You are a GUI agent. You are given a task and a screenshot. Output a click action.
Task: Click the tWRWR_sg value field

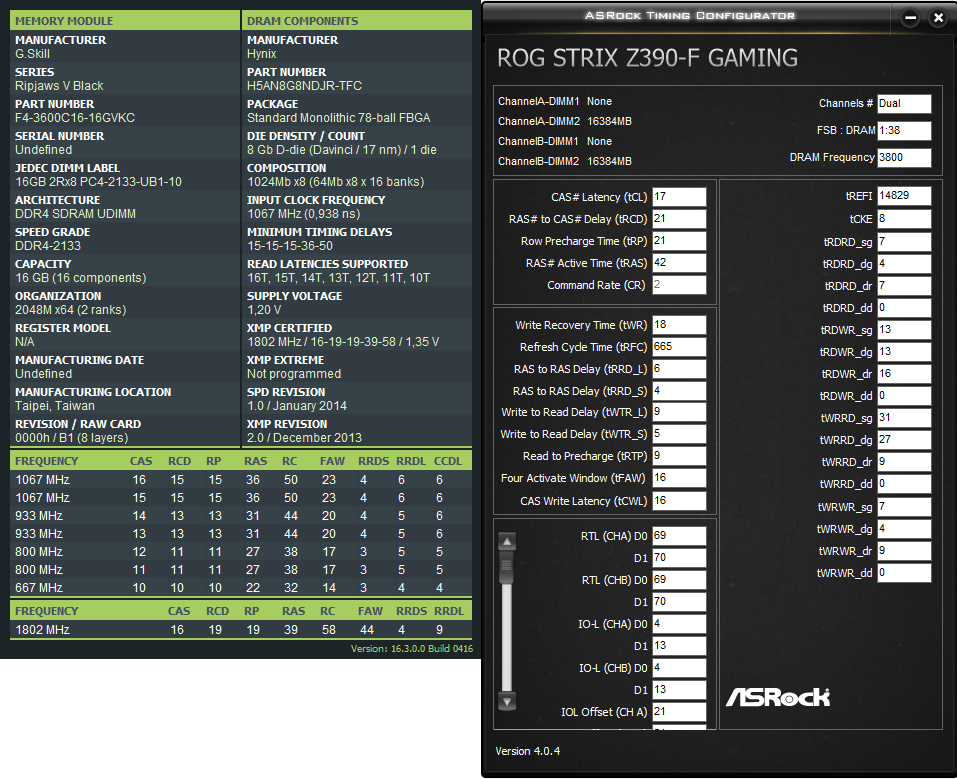coord(904,507)
